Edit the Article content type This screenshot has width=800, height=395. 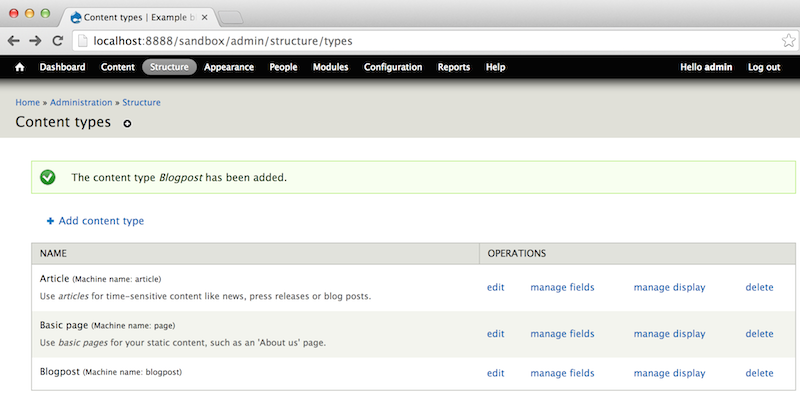495,287
